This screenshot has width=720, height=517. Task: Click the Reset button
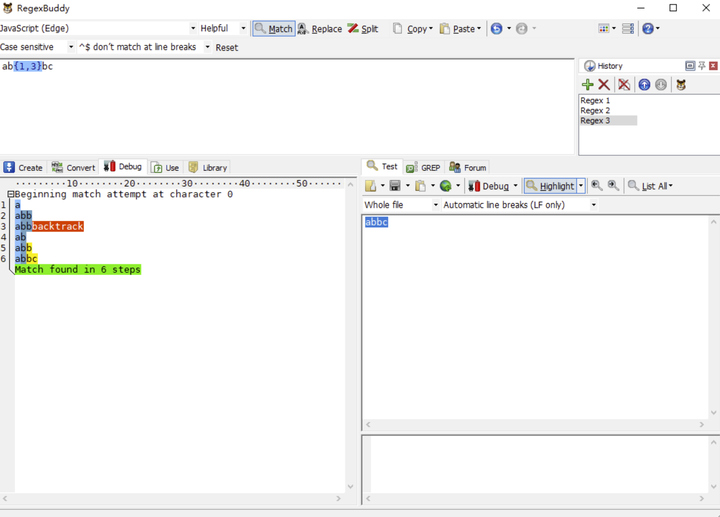227,47
